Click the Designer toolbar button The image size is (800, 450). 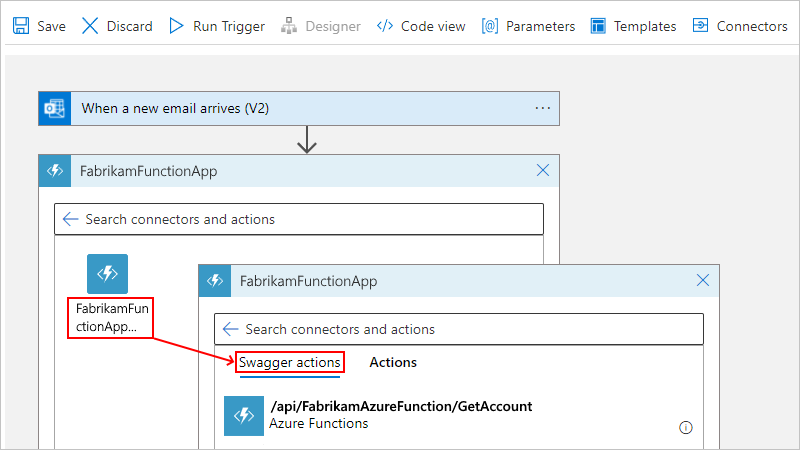[x=322, y=26]
